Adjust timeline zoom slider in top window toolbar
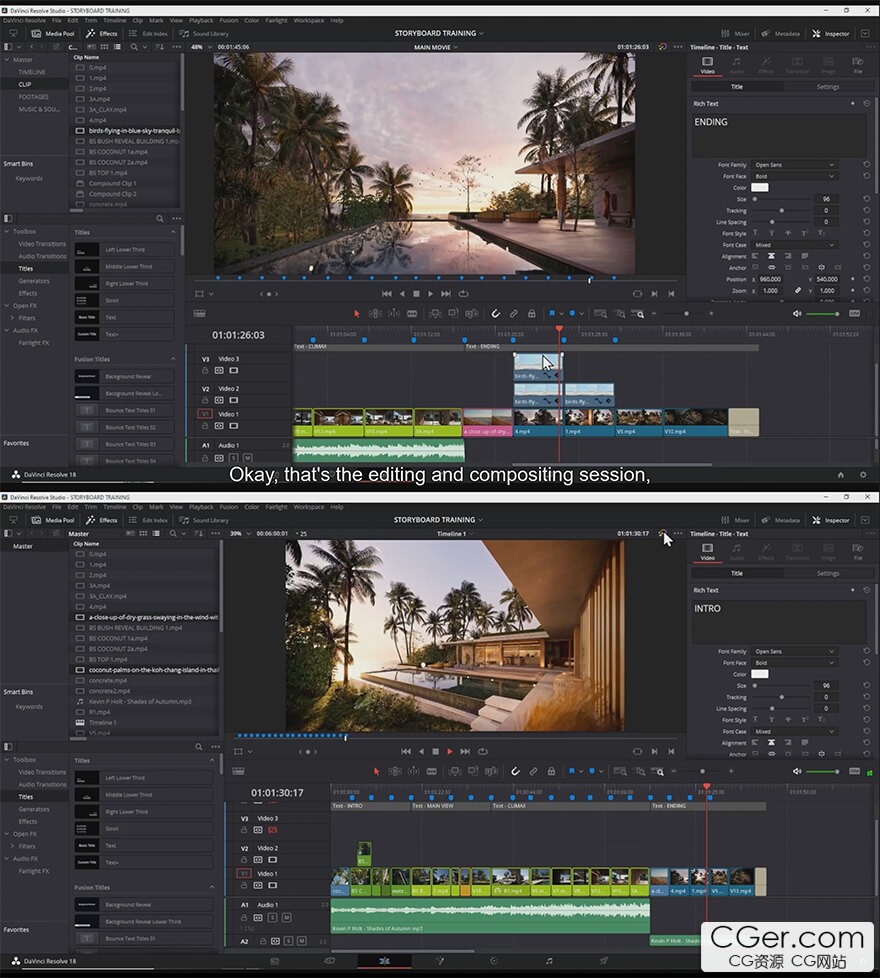This screenshot has width=880, height=978. [686, 314]
